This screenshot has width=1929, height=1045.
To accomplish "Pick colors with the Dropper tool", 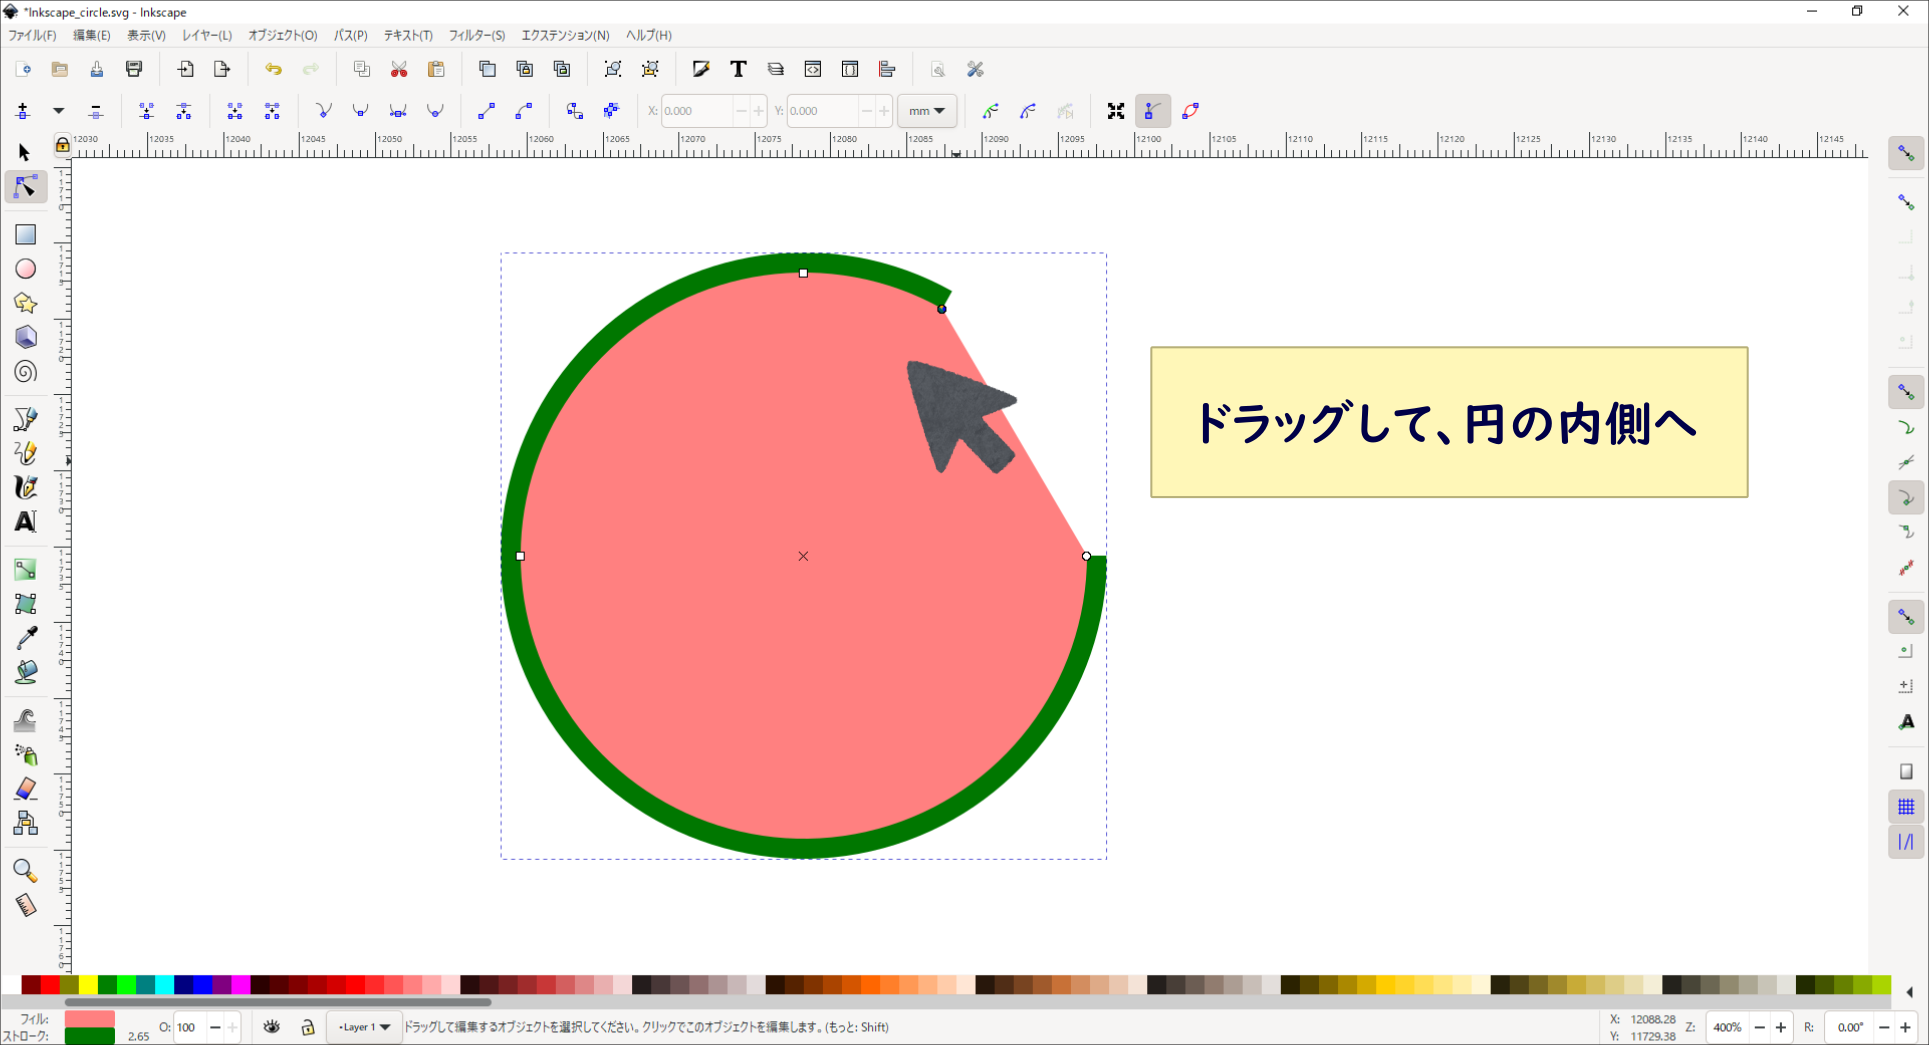I will pyautogui.click(x=25, y=637).
